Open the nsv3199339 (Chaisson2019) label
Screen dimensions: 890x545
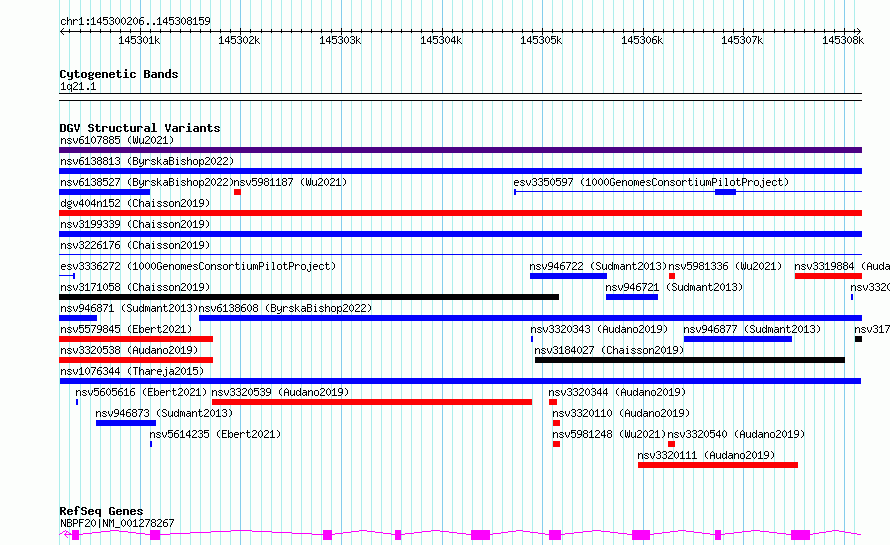click(x=135, y=224)
